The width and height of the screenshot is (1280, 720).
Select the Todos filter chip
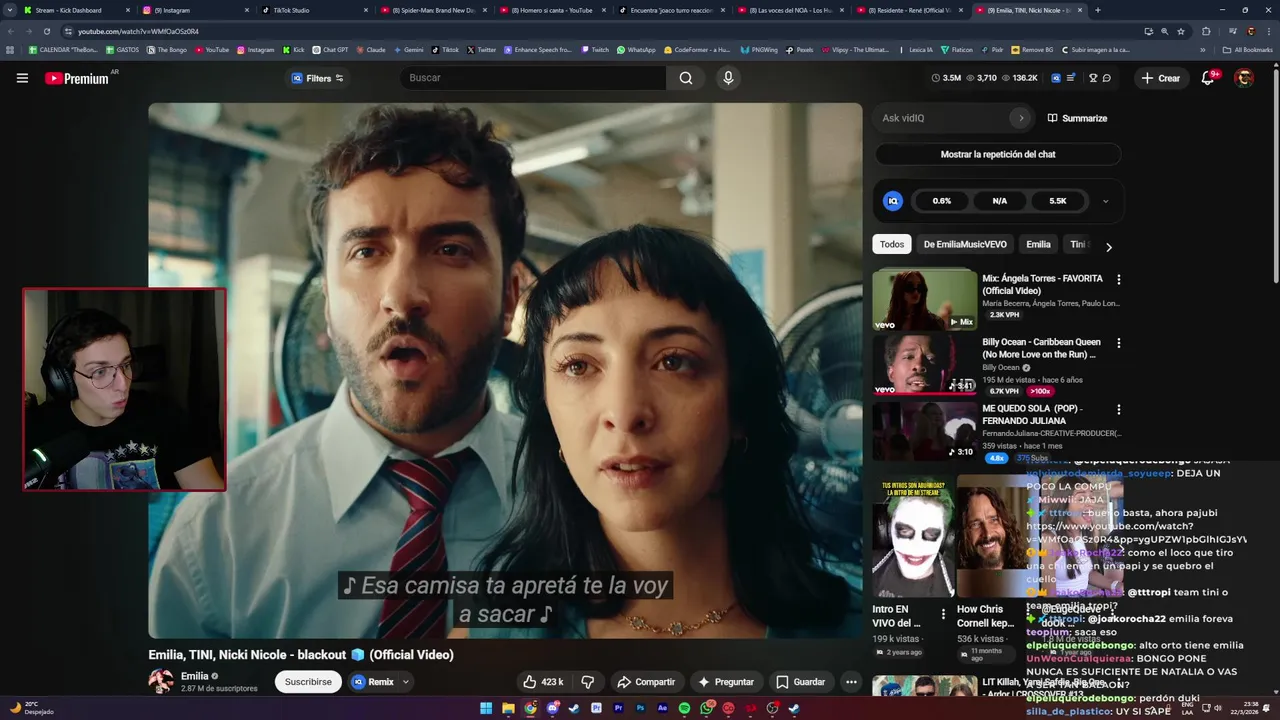coord(892,244)
